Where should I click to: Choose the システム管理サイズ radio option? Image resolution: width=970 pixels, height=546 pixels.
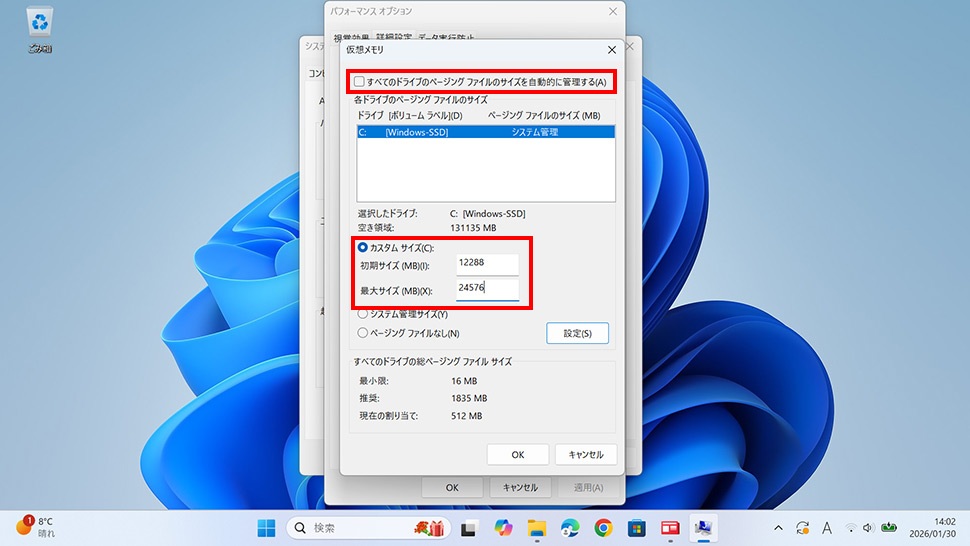(363, 315)
